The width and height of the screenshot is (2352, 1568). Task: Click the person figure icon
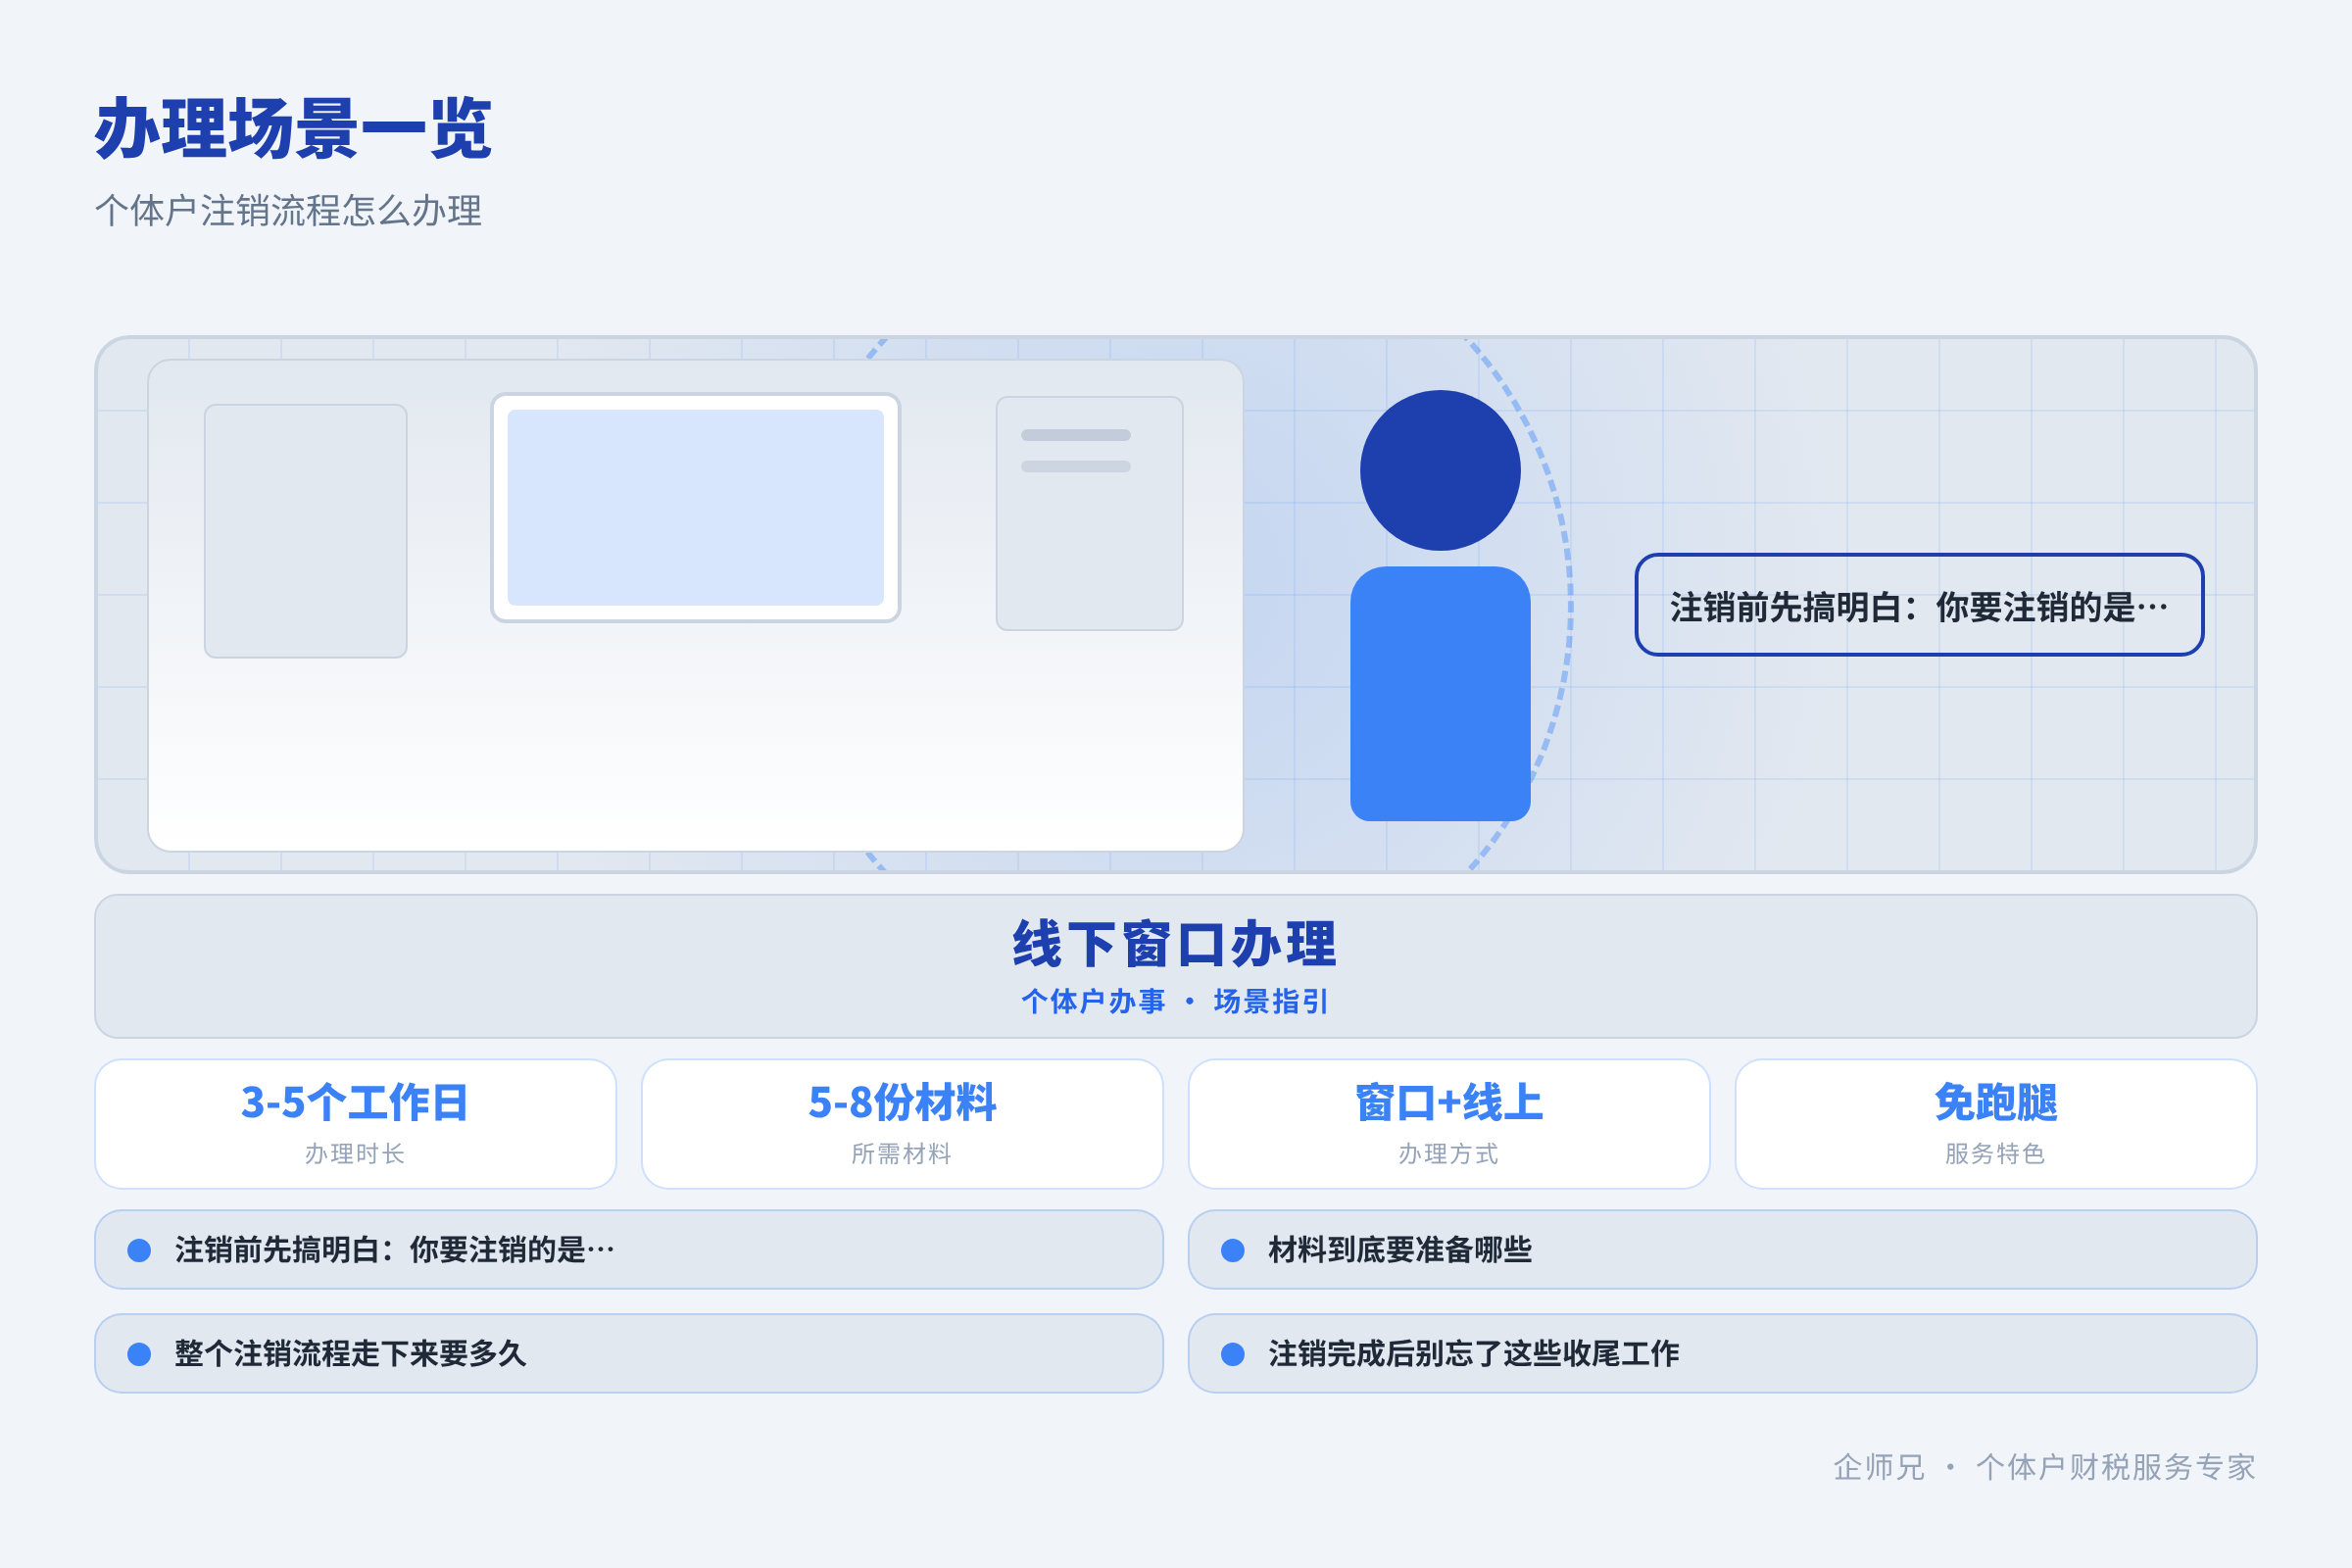[x=1440, y=605]
